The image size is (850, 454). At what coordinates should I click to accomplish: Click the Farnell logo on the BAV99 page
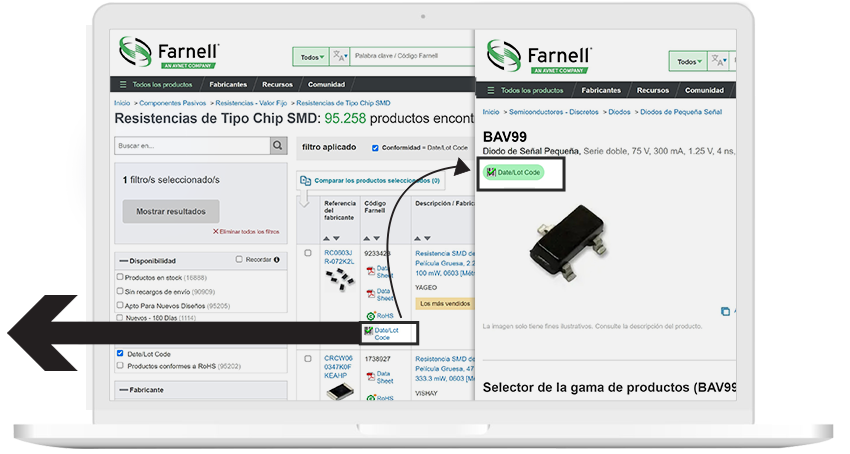click(x=539, y=56)
